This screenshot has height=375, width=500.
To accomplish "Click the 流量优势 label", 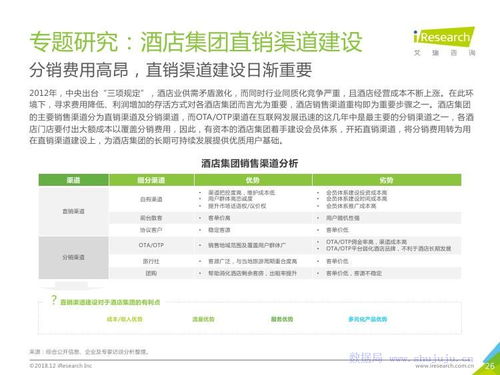I will [x=203, y=319].
